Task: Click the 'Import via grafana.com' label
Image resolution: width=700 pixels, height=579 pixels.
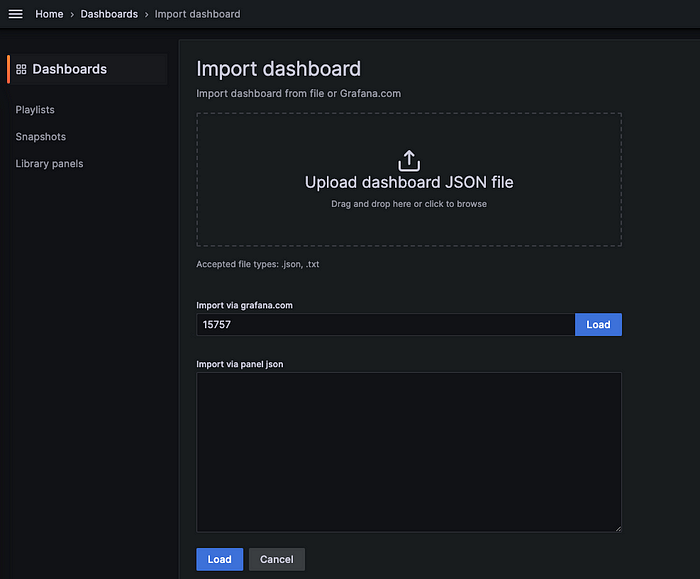Action: tap(245, 305)
